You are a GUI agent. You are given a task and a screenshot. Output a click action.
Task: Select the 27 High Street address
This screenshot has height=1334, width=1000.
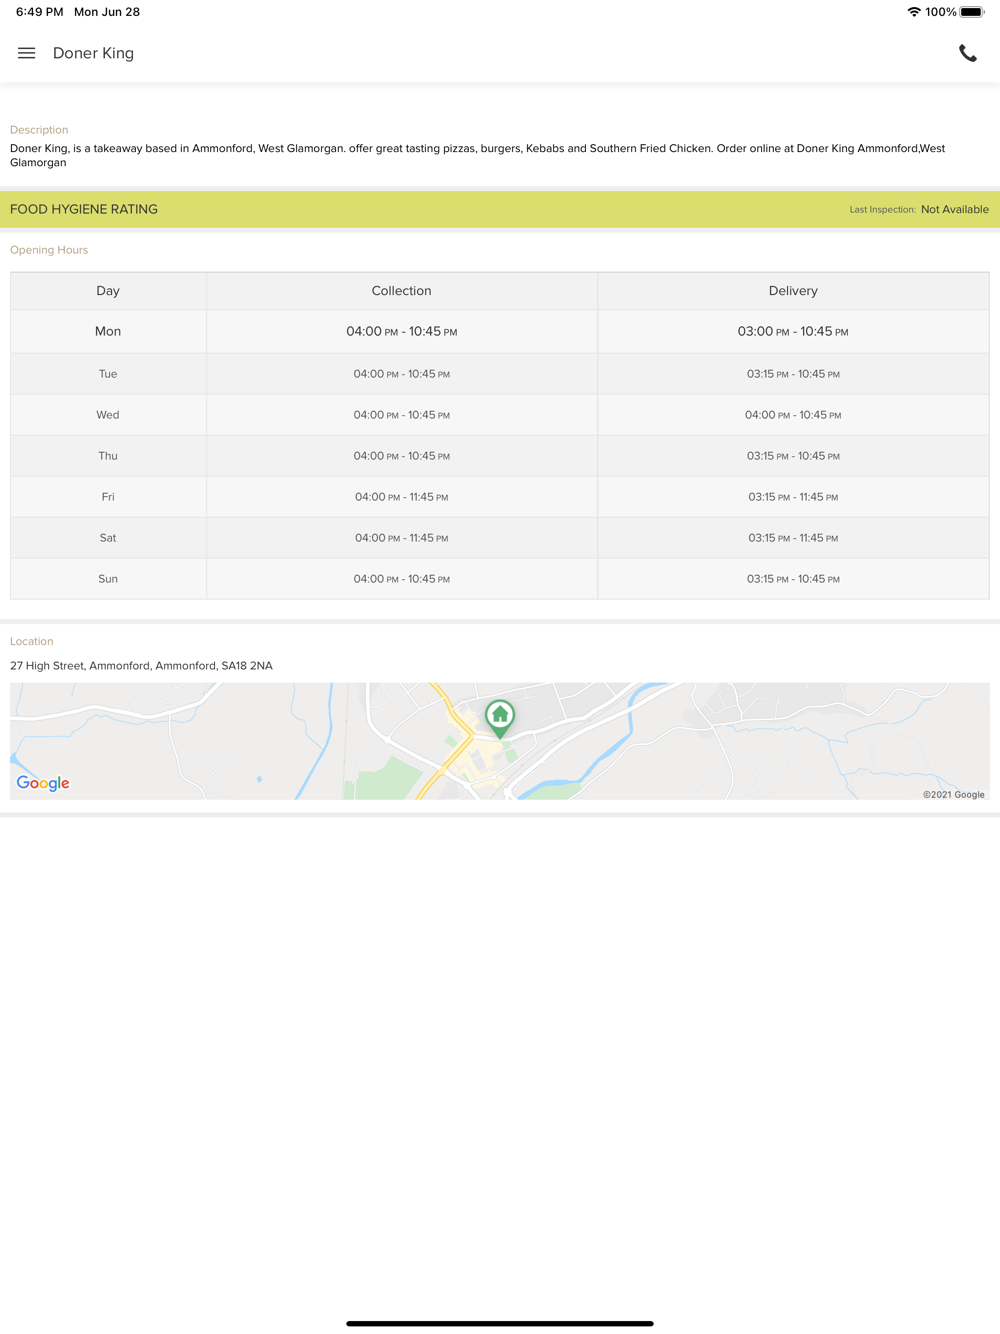click(141, 665)
